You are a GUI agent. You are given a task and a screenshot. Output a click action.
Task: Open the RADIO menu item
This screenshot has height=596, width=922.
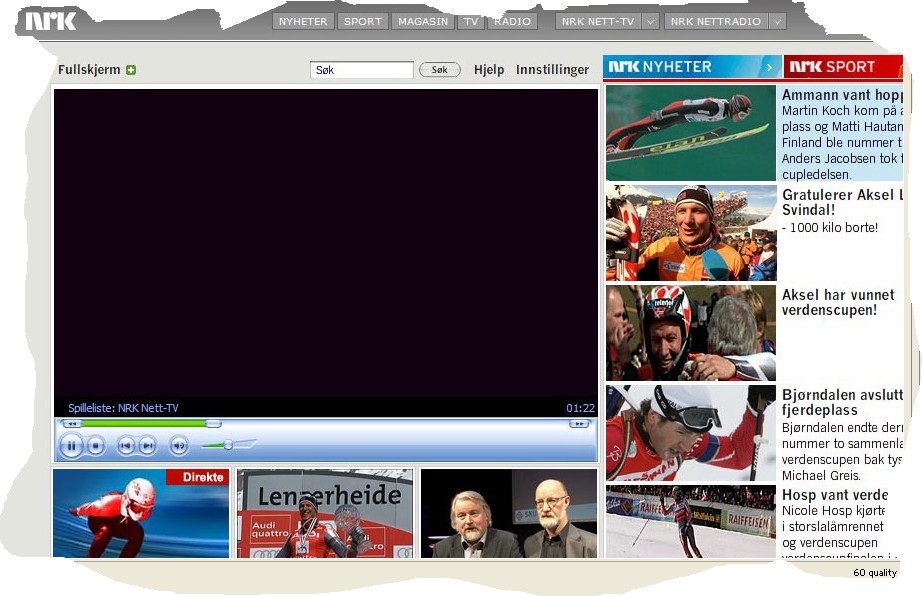[x=512, y=21]
